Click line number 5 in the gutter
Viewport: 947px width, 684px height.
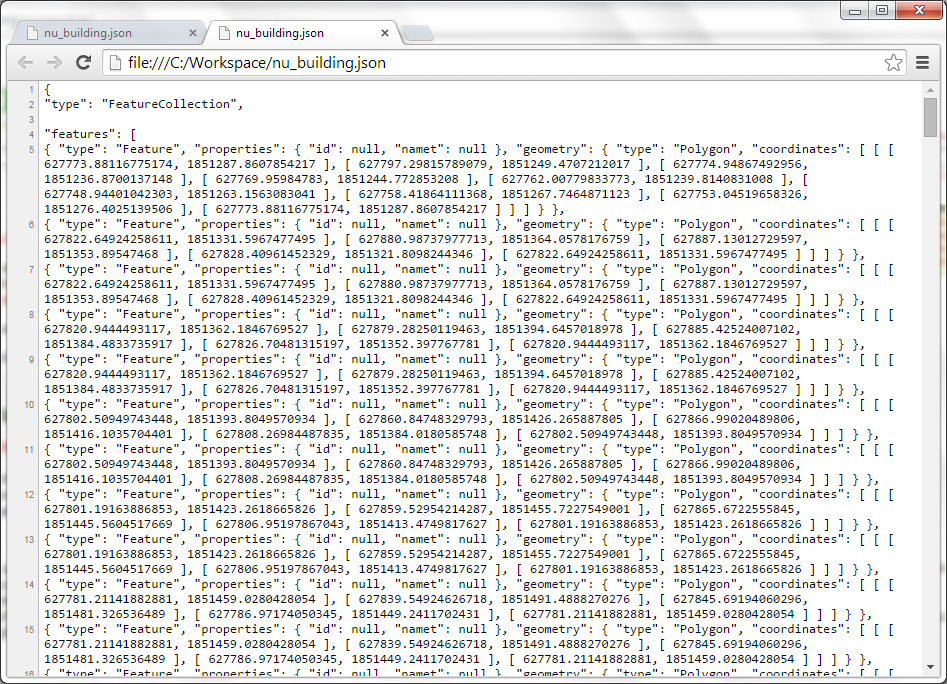(x=31, y=149)
